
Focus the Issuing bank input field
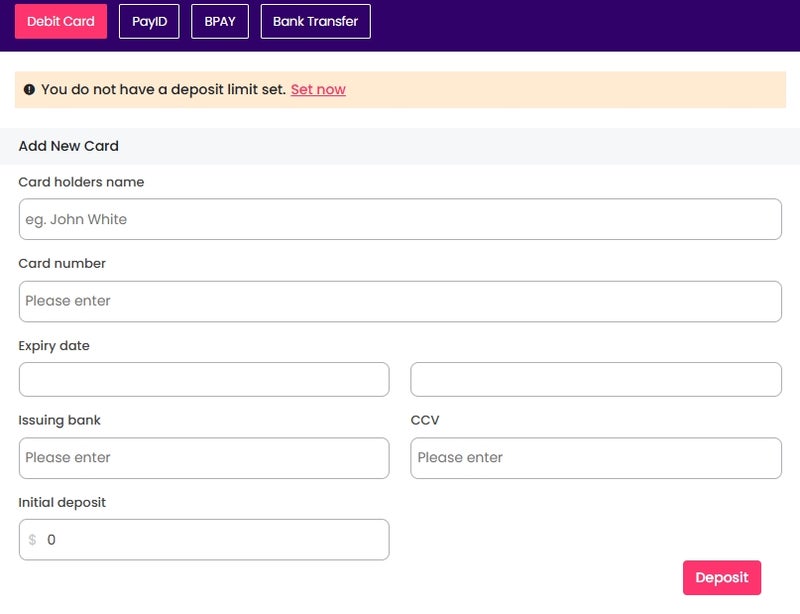point(204,458)
